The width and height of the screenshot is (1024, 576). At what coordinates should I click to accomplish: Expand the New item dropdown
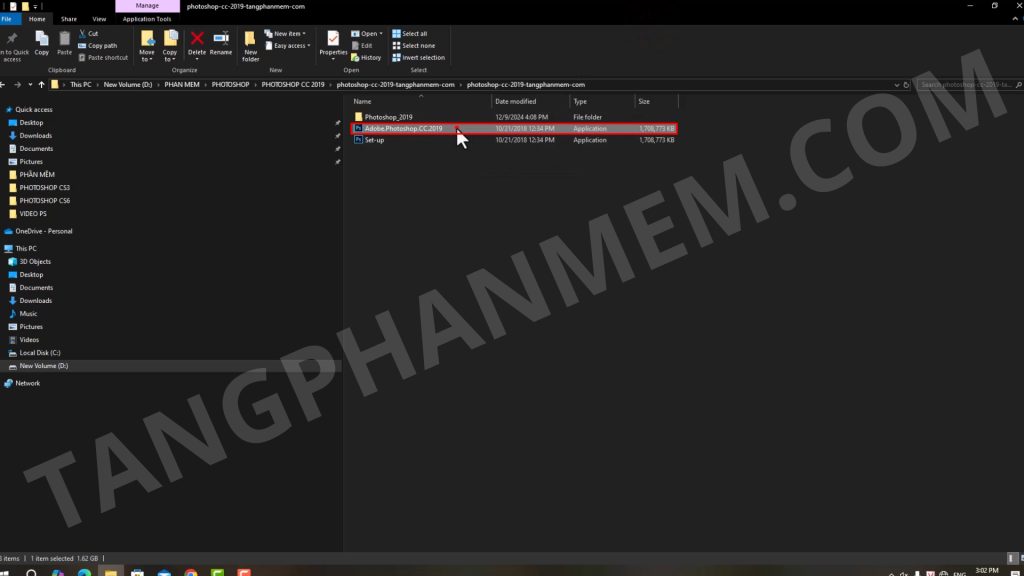point(289,33)
